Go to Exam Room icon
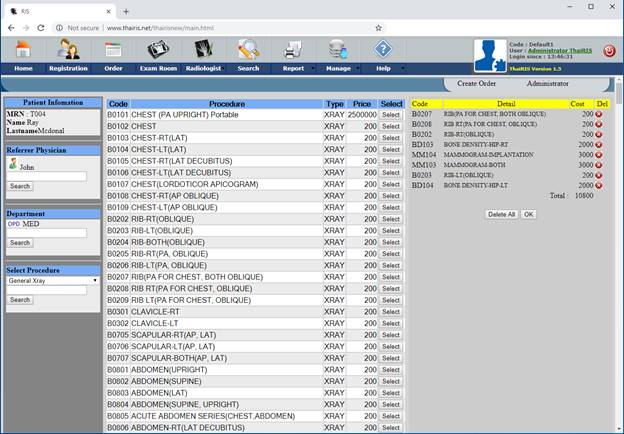624x434 pixels. point(158,49)
